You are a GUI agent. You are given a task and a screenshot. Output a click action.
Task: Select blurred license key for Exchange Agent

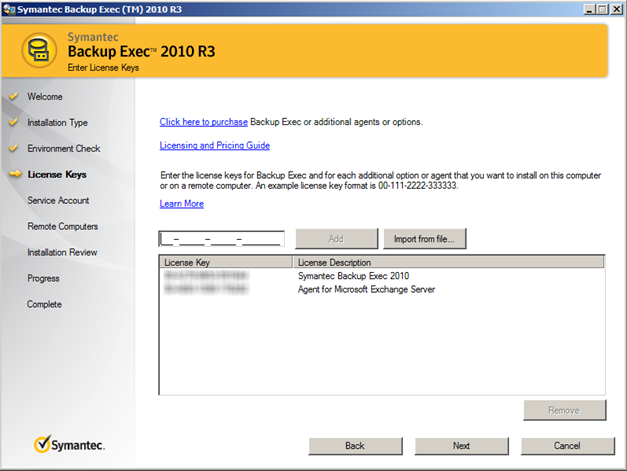206,289
